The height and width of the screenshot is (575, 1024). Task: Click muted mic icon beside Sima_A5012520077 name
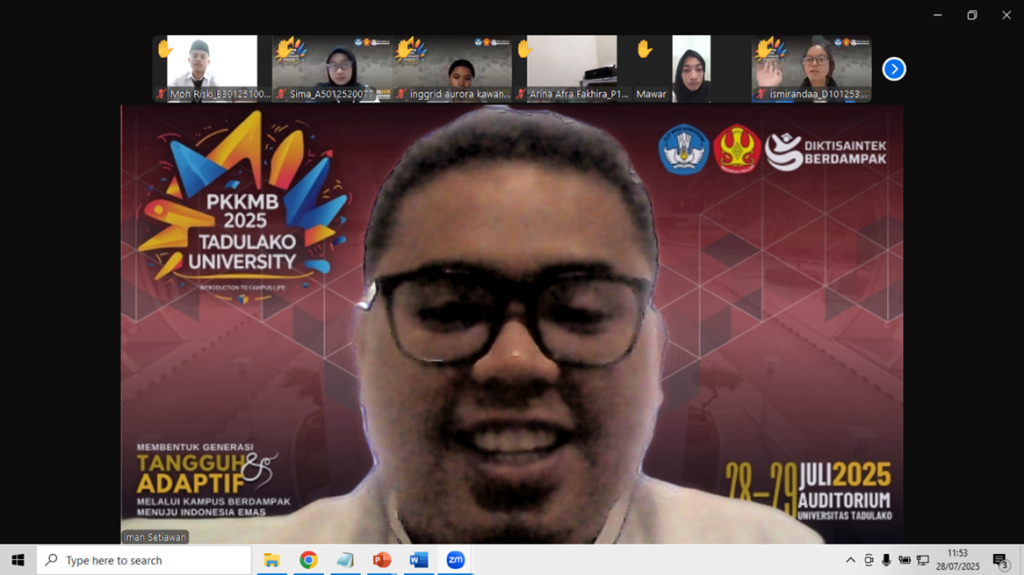point(281,94)
